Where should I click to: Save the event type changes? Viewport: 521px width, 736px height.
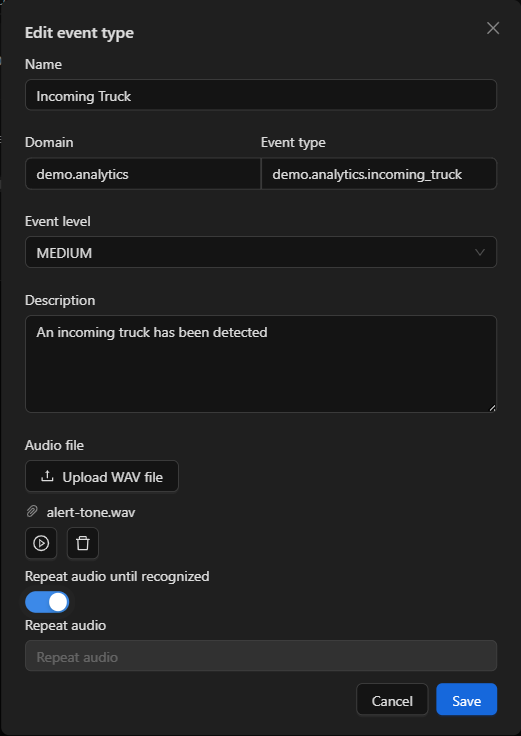click(467, 699)
